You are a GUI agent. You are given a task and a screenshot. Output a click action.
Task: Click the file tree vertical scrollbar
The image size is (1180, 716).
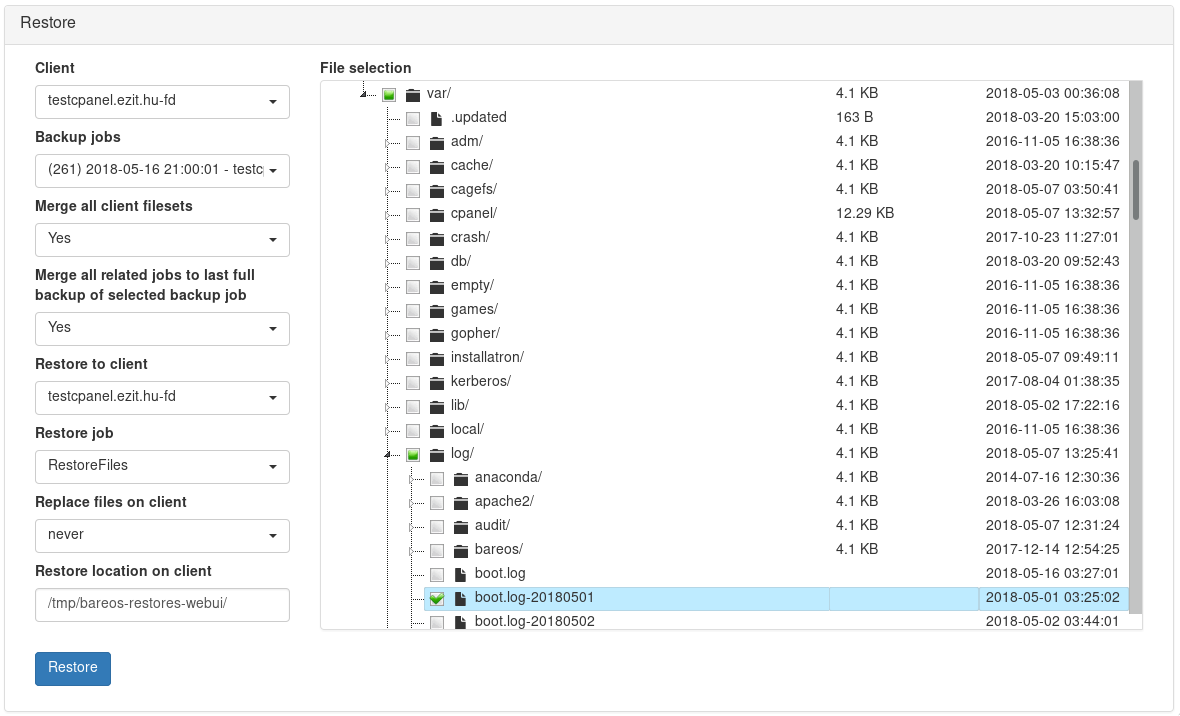click(x=1135, y=190)
